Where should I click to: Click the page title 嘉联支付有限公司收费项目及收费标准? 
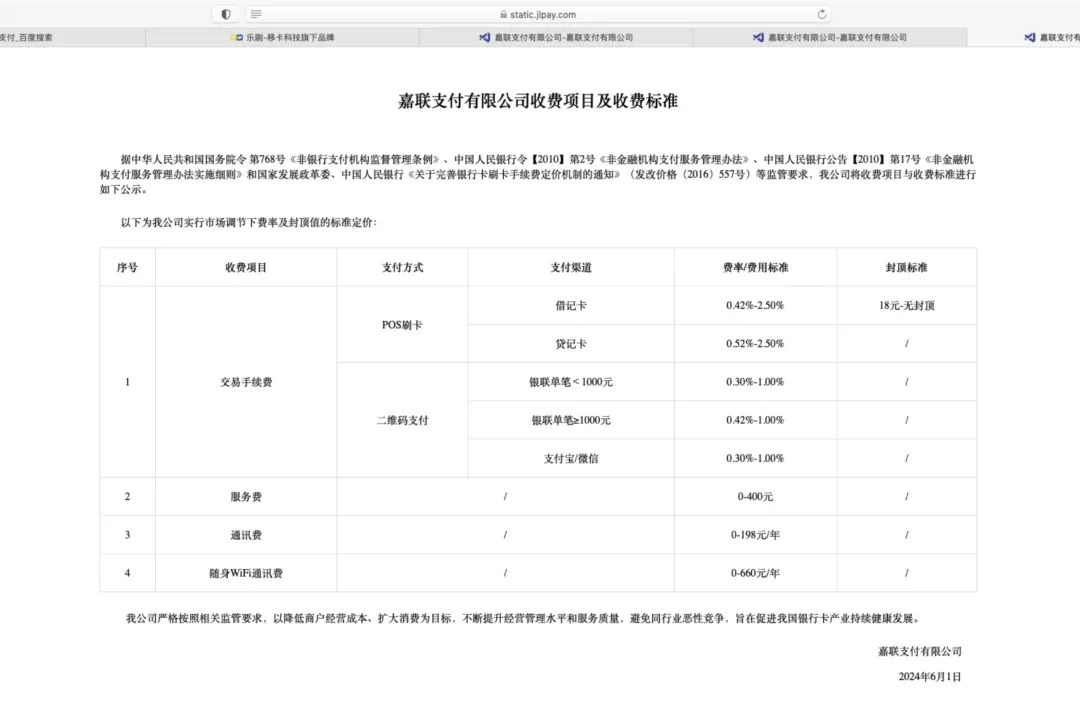click(538, 102)
